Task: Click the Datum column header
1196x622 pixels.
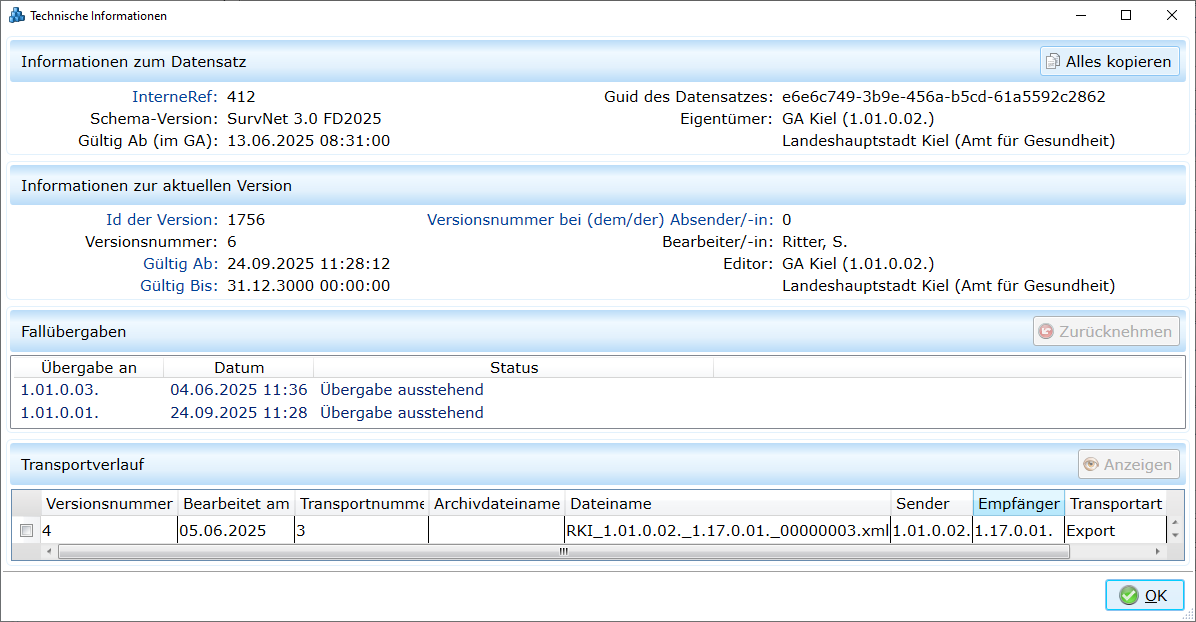Action: 239,368
